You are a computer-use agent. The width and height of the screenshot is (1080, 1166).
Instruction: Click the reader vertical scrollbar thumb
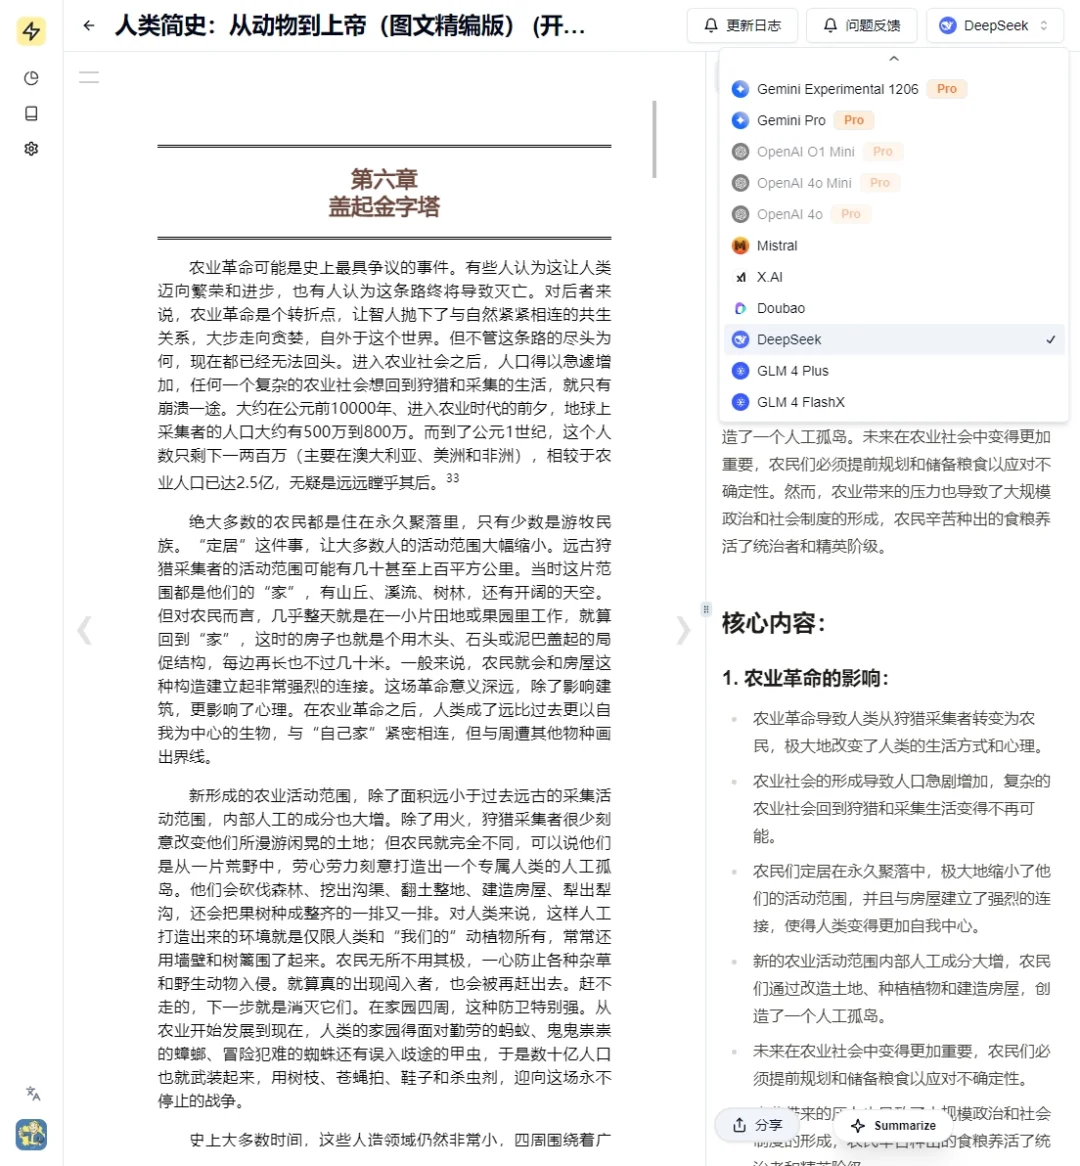coord(655,139)
